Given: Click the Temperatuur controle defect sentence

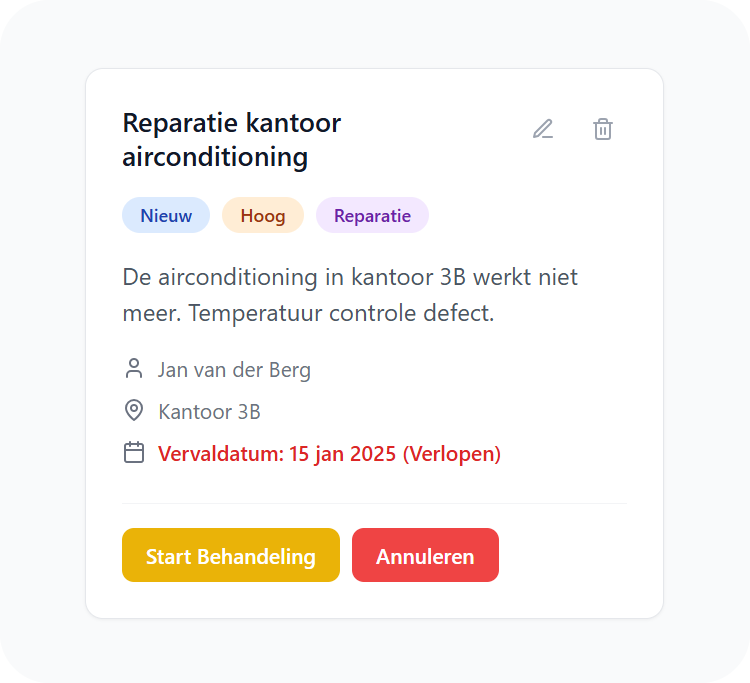Looking at the screenshot, I should tap(341, 314).
